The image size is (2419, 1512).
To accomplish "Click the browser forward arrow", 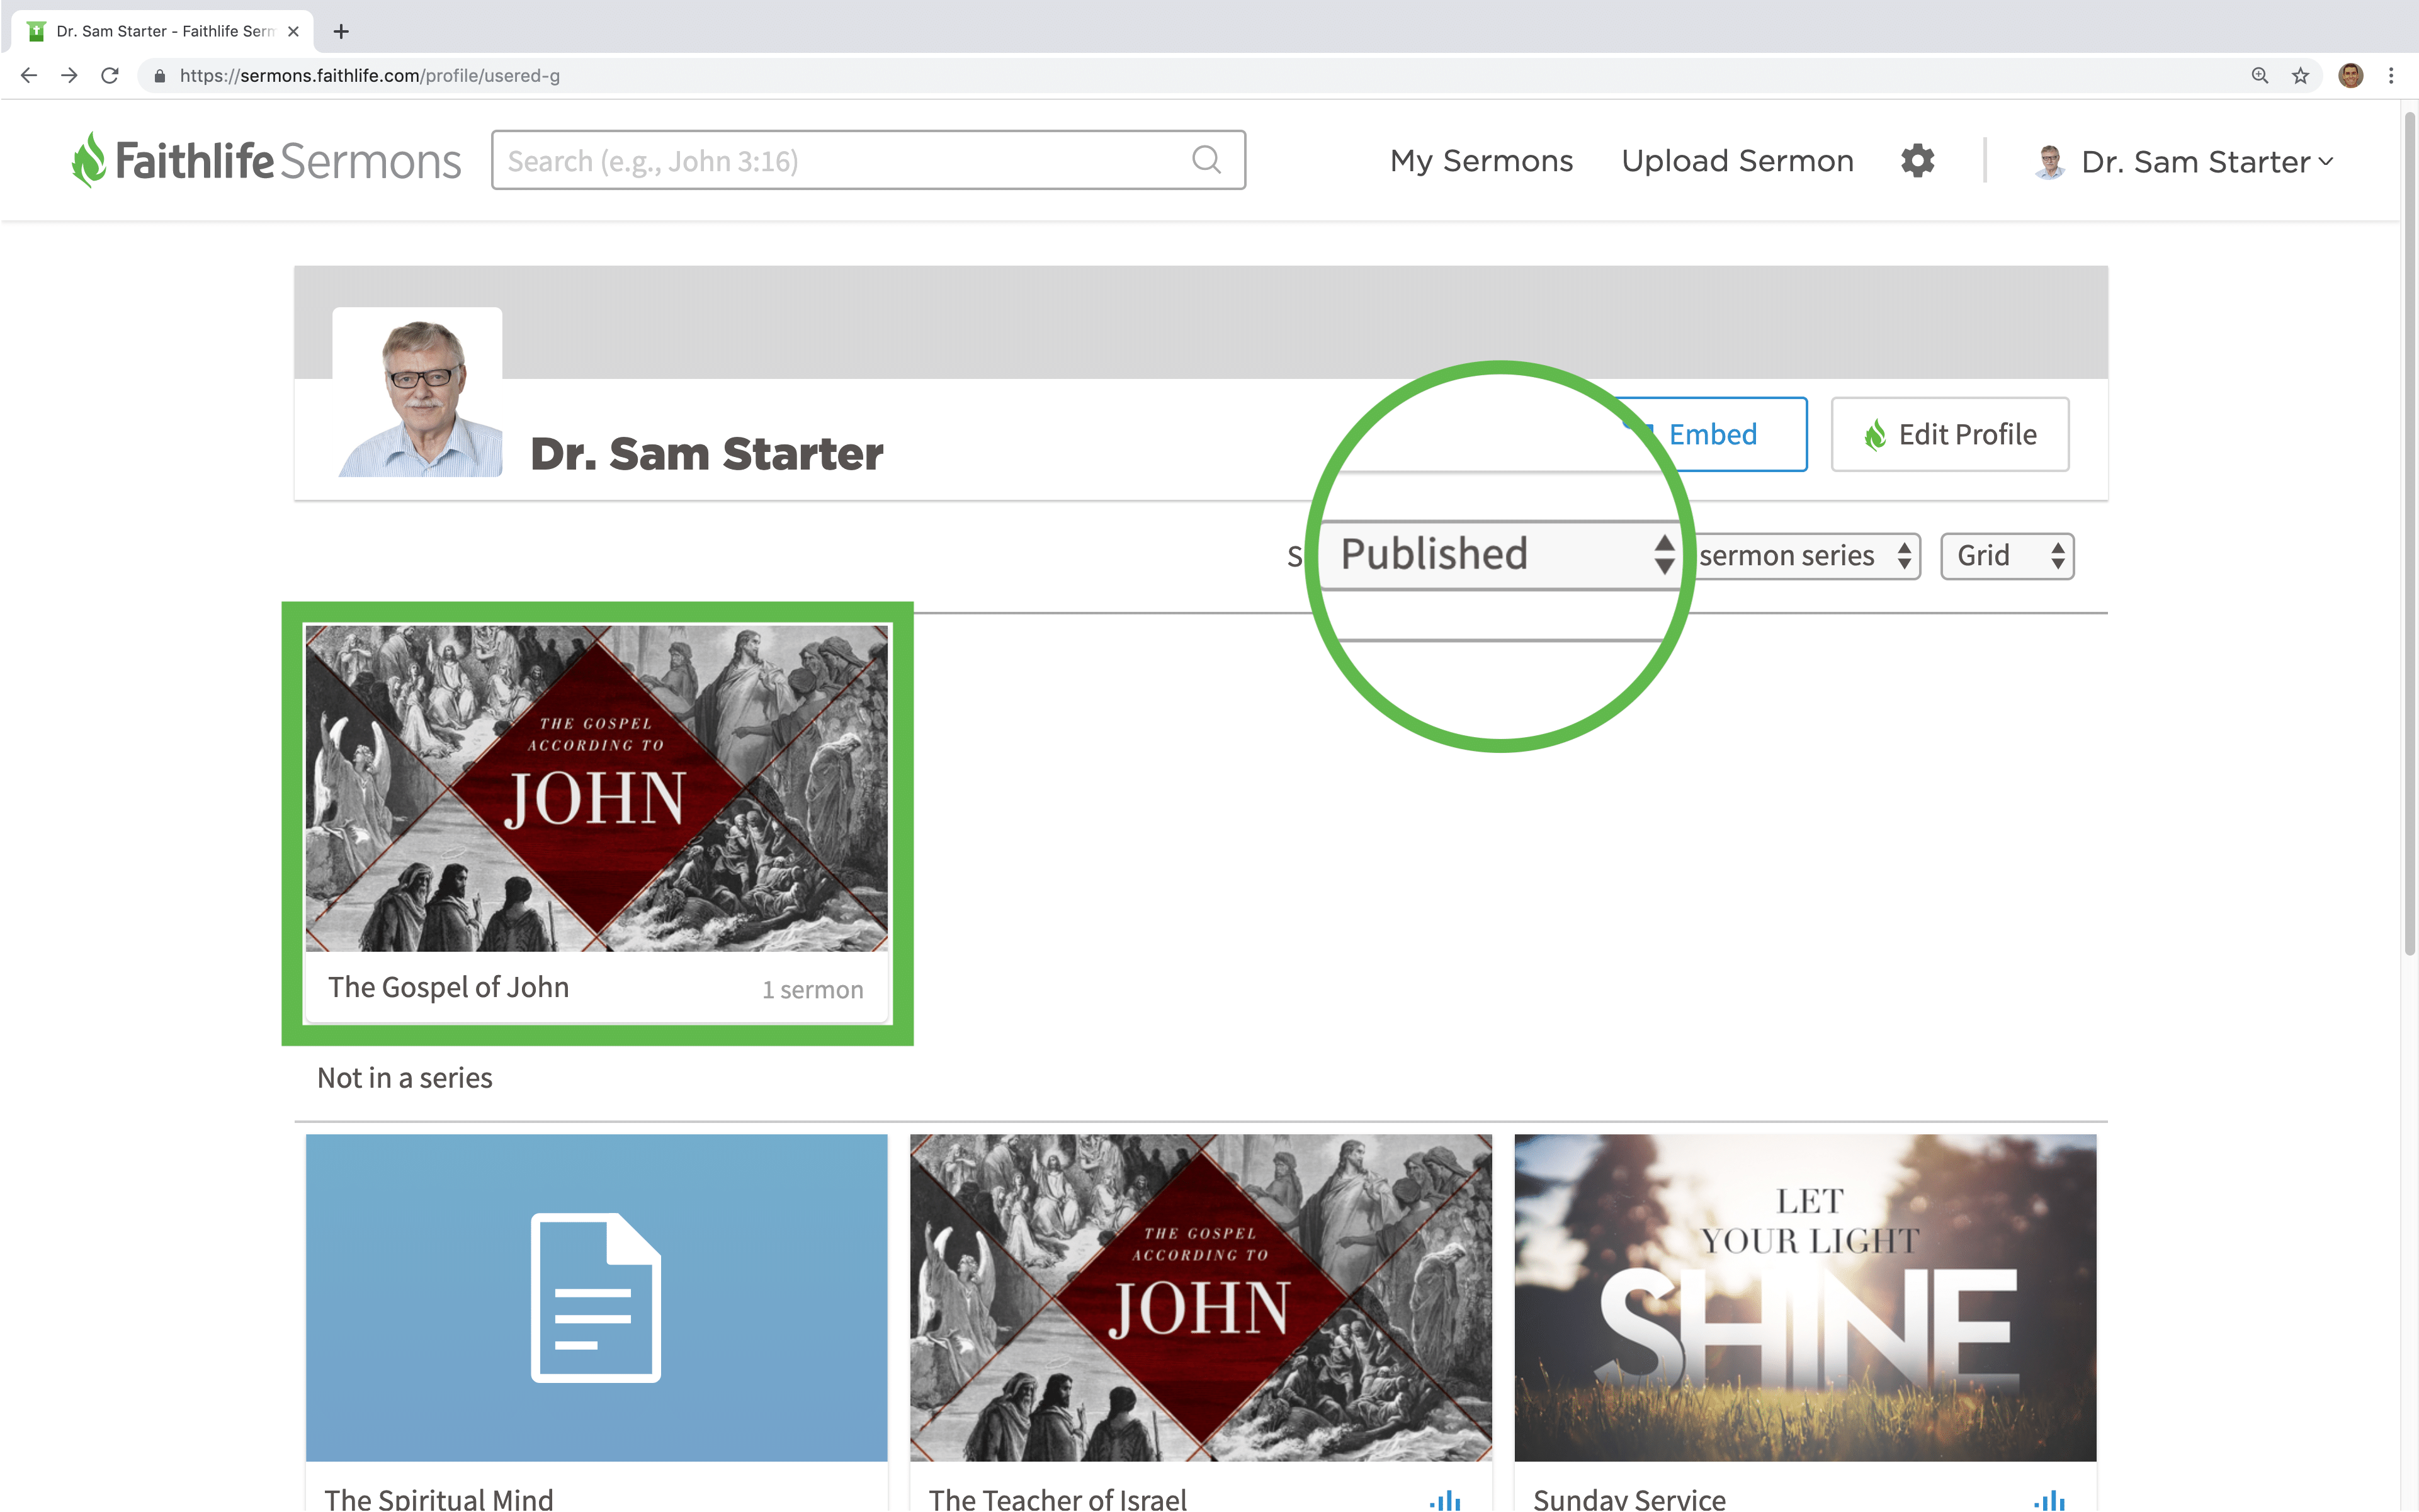I will pos(69,76).
